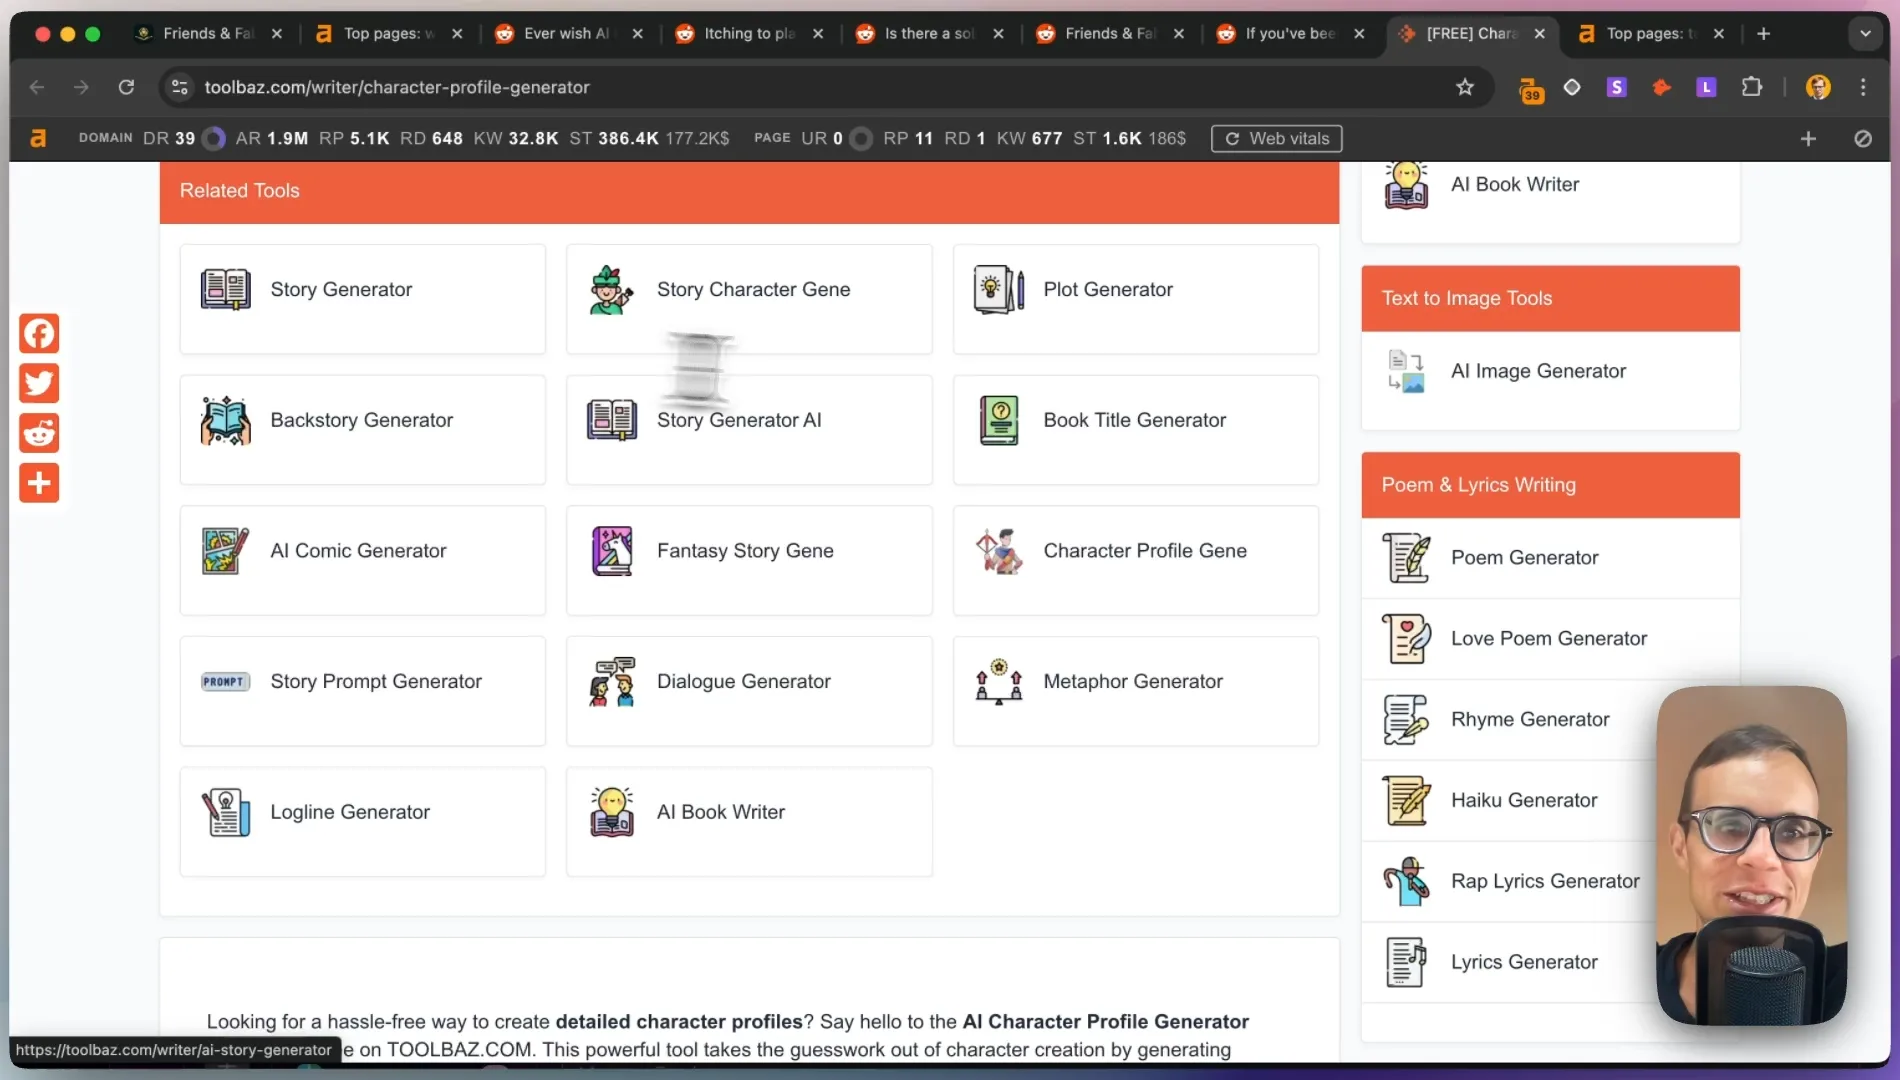This screenshot has width=1900, height=1080.
Task: Open more share options plus icon
Action: [x=39, y=483]
